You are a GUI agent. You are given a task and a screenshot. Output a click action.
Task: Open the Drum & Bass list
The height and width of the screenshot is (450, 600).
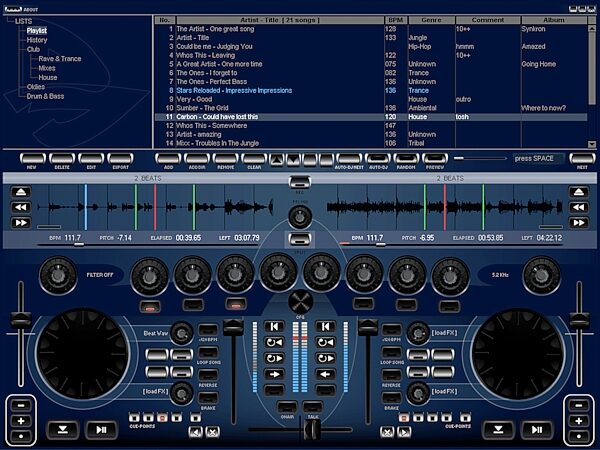click(45, 96)
